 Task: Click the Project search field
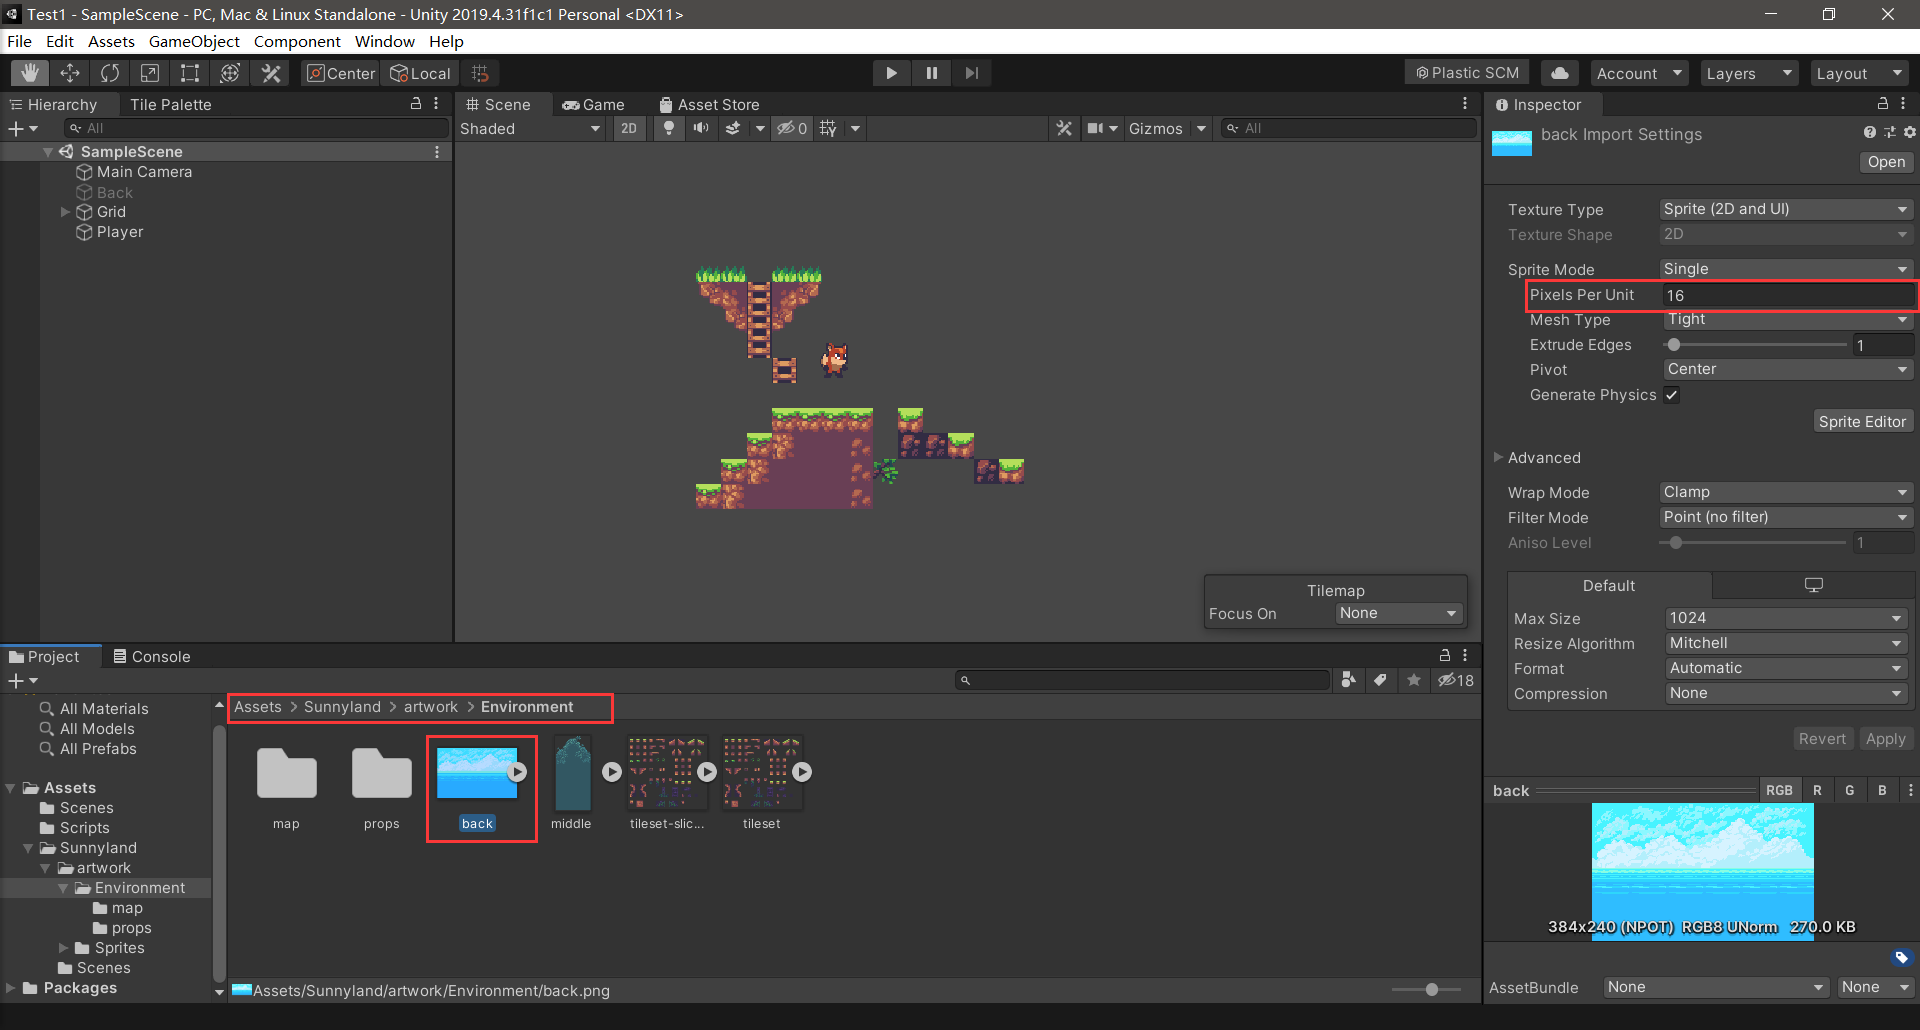pos(1143,680)
